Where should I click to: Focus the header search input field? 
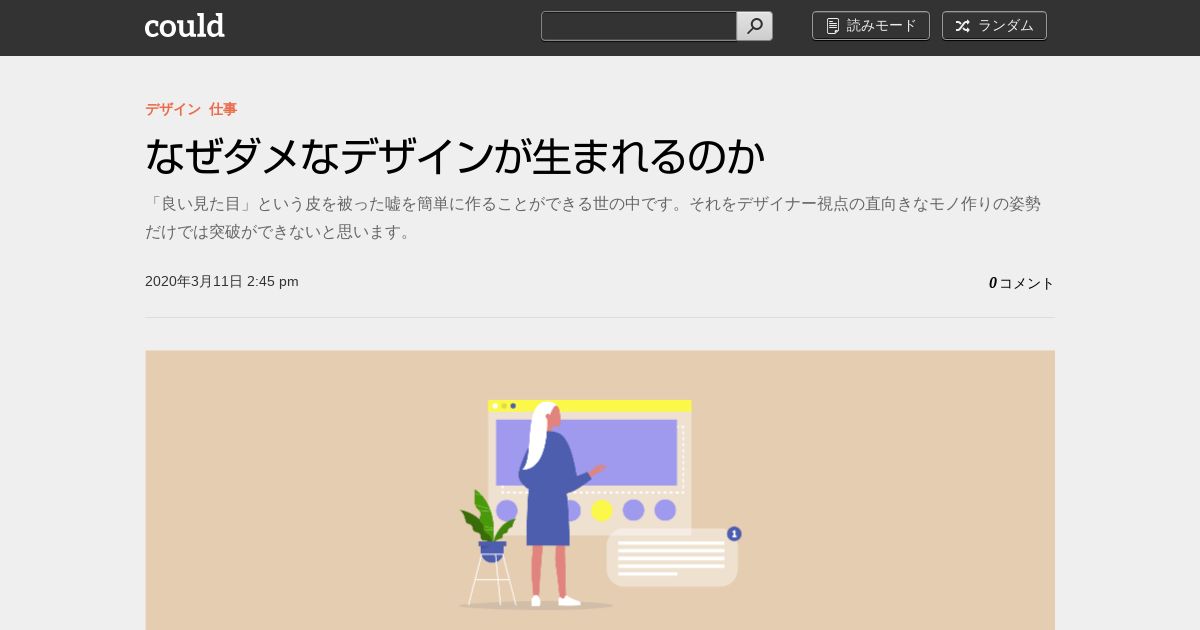click(639, 26)
